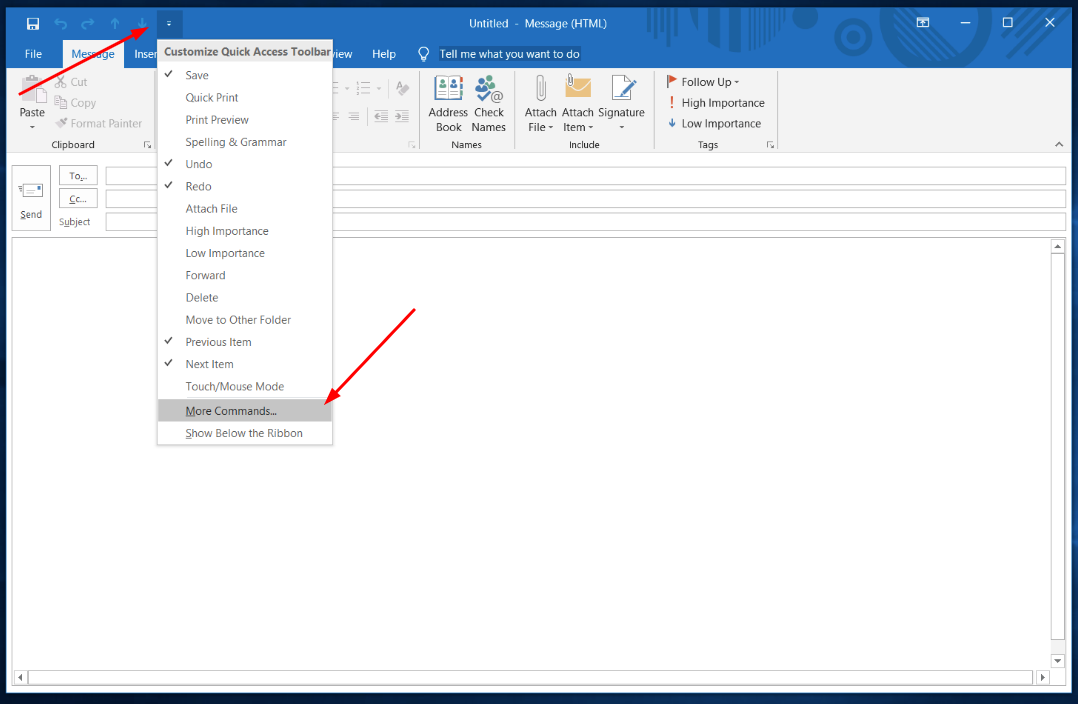The width and height of the screenshot is (1078, 704).
Task: Select Move to Other Folder entry
Action: [245, 320]
